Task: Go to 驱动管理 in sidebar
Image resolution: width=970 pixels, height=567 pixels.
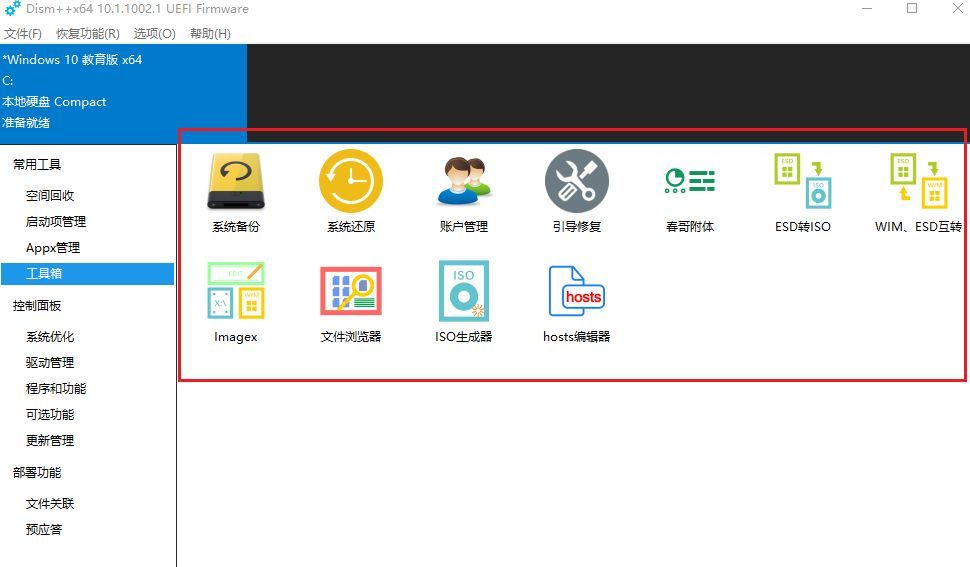Action: [x=50, y=362]
